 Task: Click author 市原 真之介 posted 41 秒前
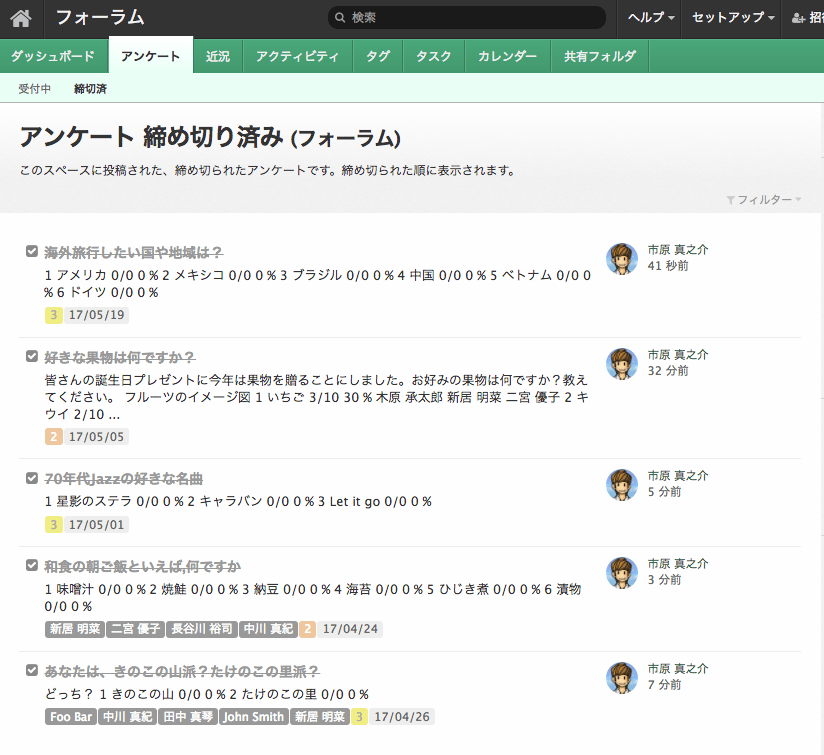[678, 250]
